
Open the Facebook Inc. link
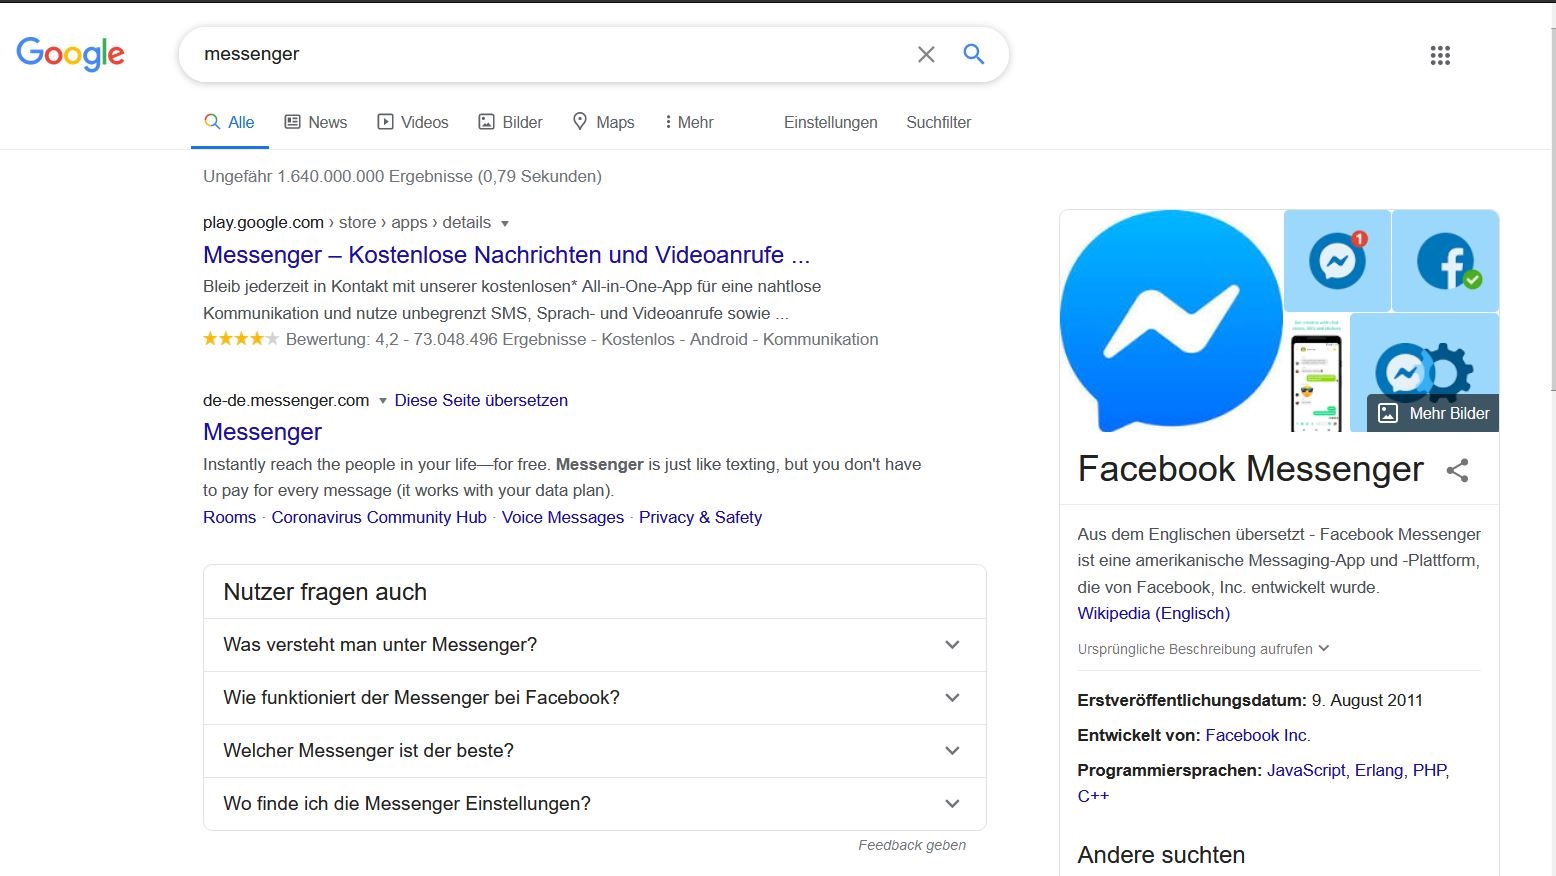click(x=1257, y=735)
